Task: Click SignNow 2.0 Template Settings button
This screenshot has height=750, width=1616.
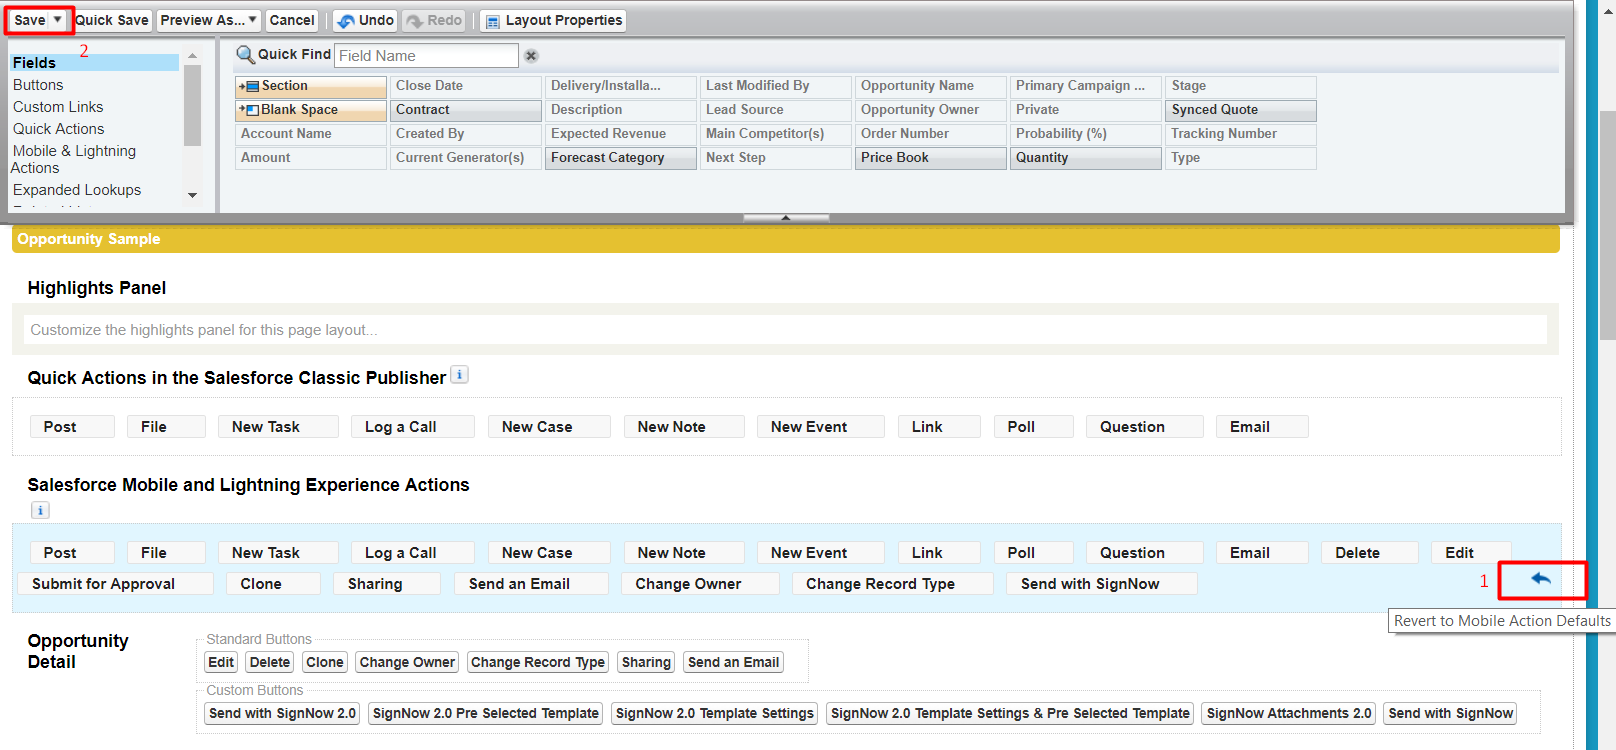Action: coord(714,713)
